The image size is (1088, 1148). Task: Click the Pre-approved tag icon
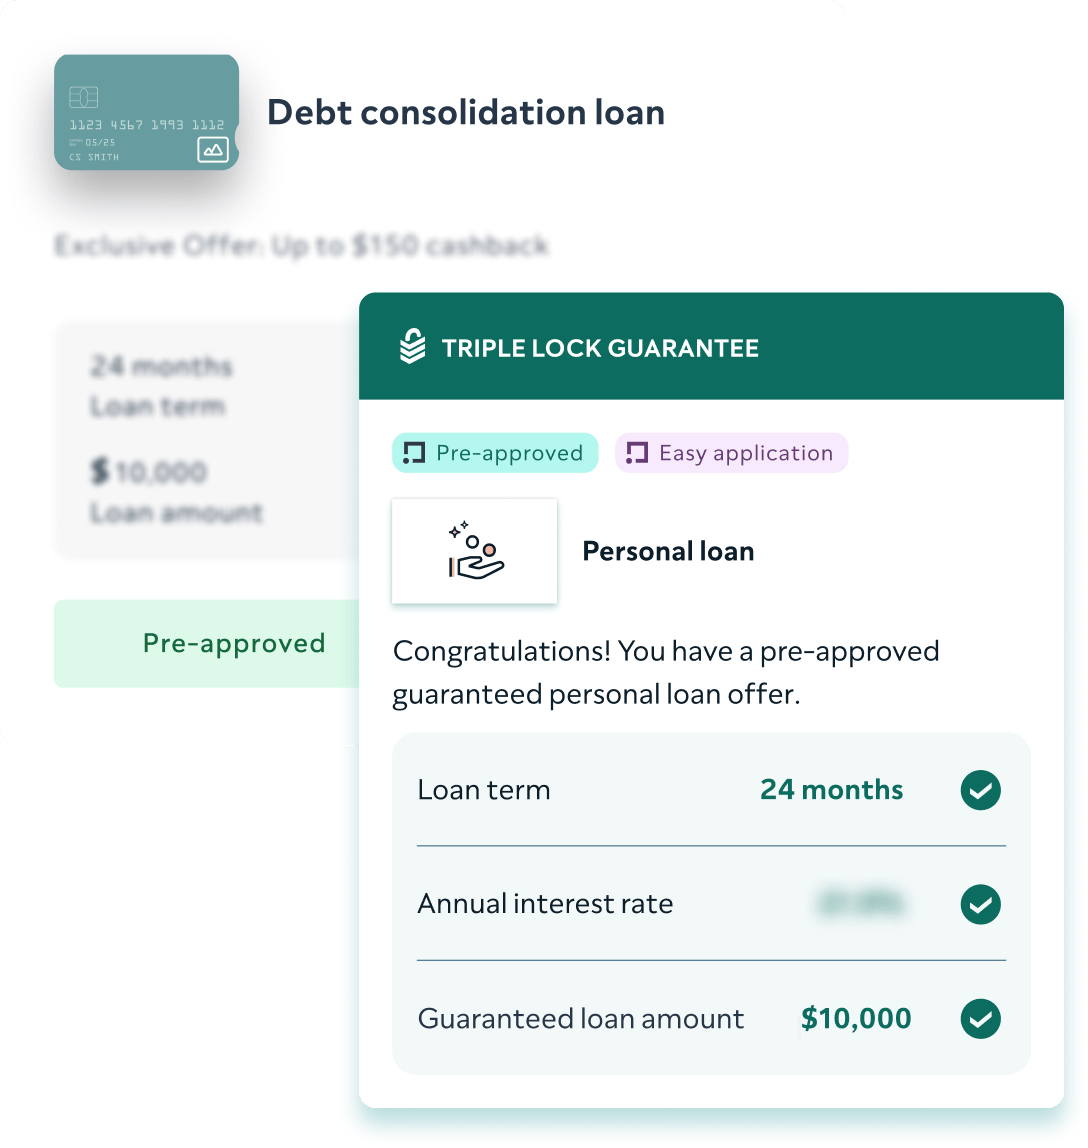(414, 453)
